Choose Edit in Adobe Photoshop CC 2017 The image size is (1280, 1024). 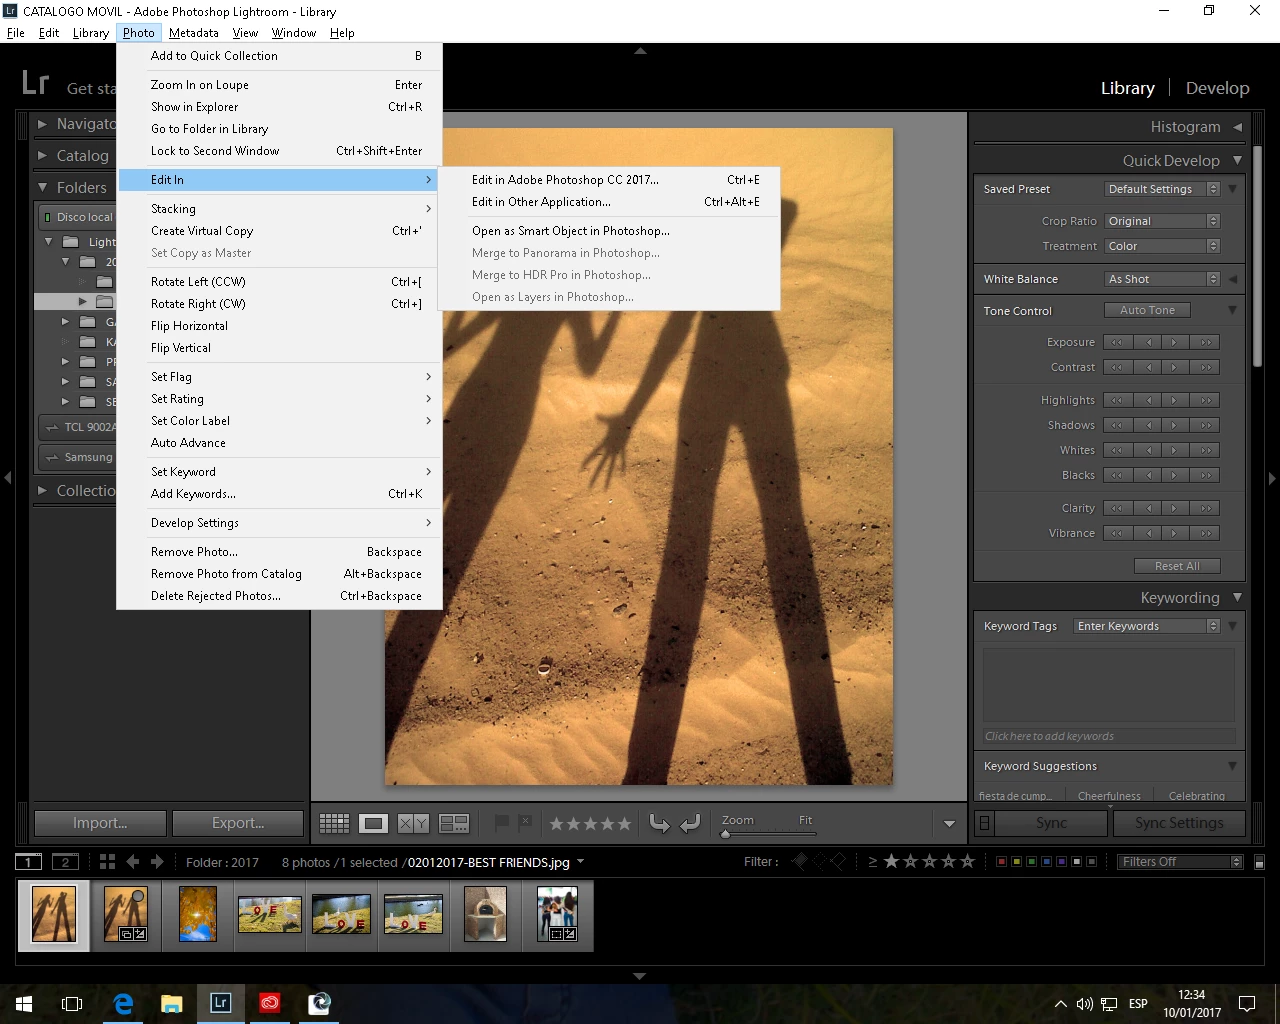point(608,180)
